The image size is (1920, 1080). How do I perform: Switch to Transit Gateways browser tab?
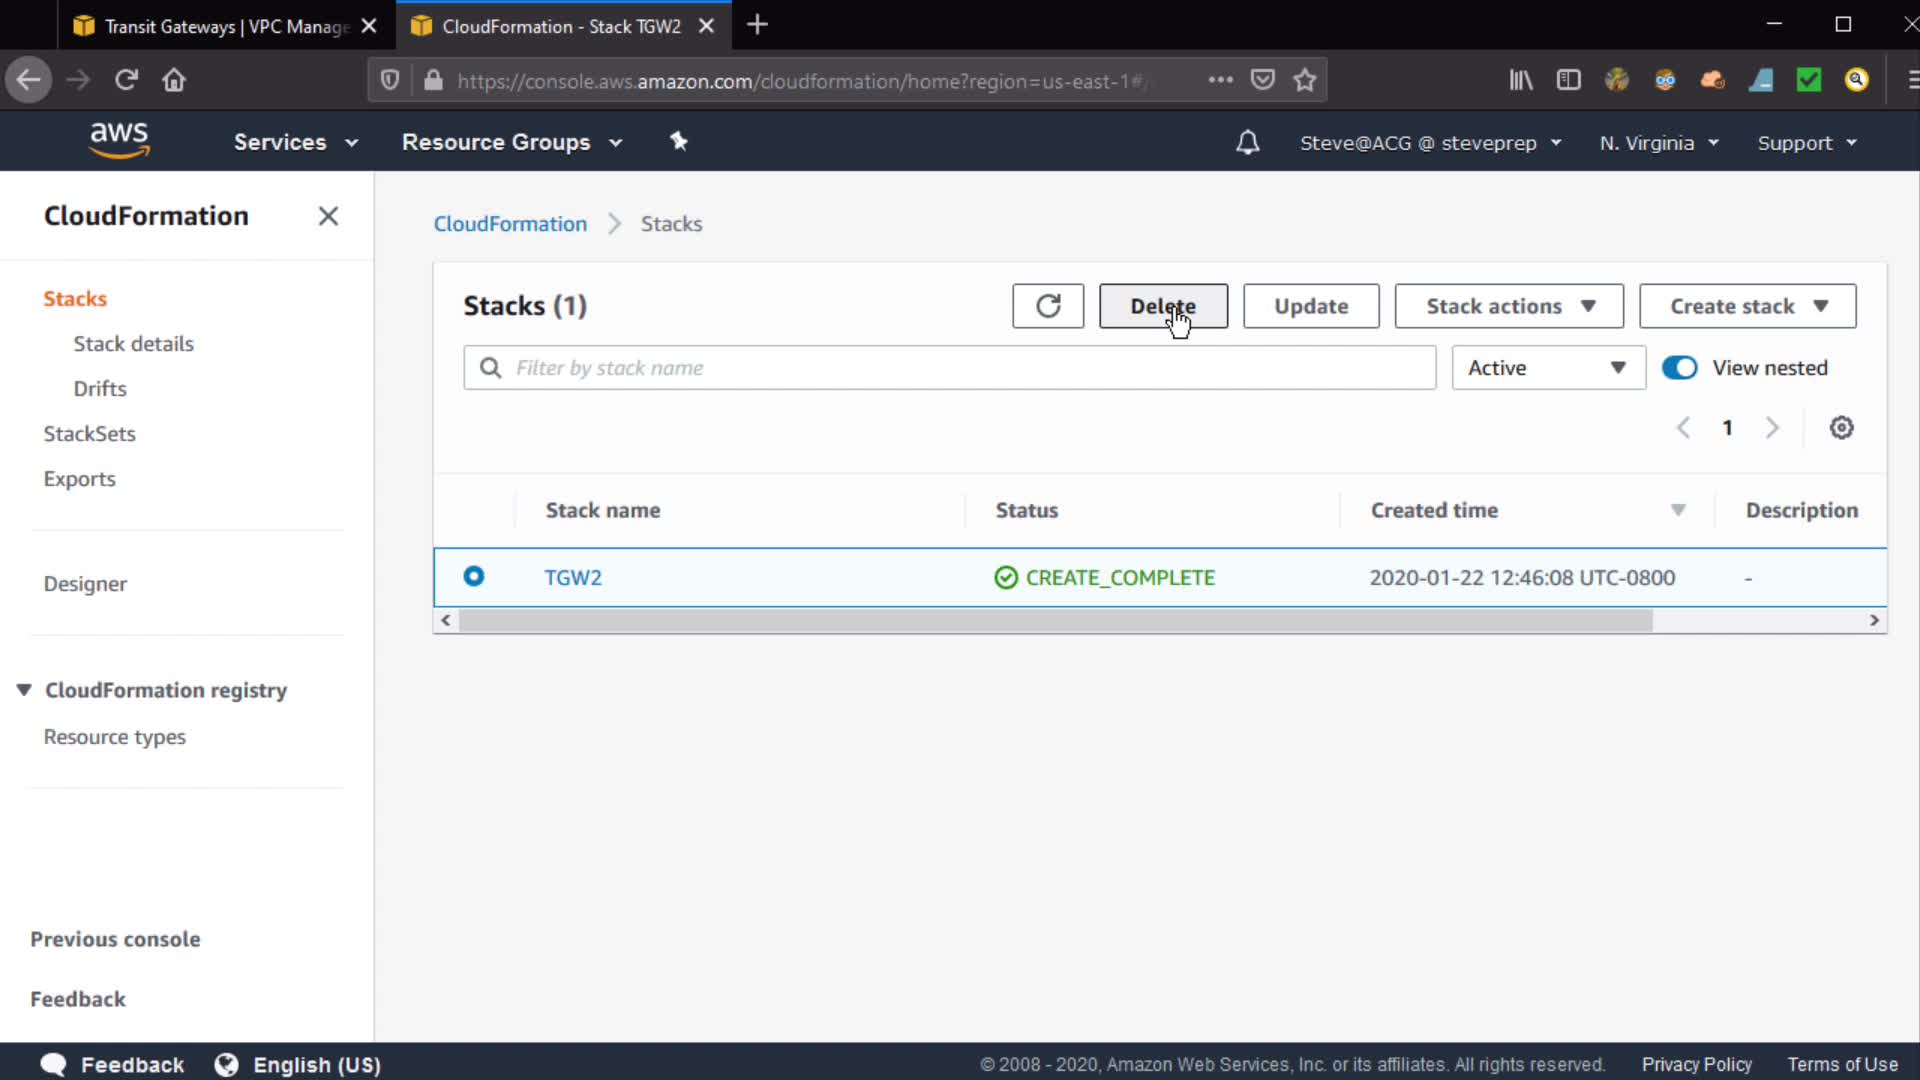(x=225, y=26)
